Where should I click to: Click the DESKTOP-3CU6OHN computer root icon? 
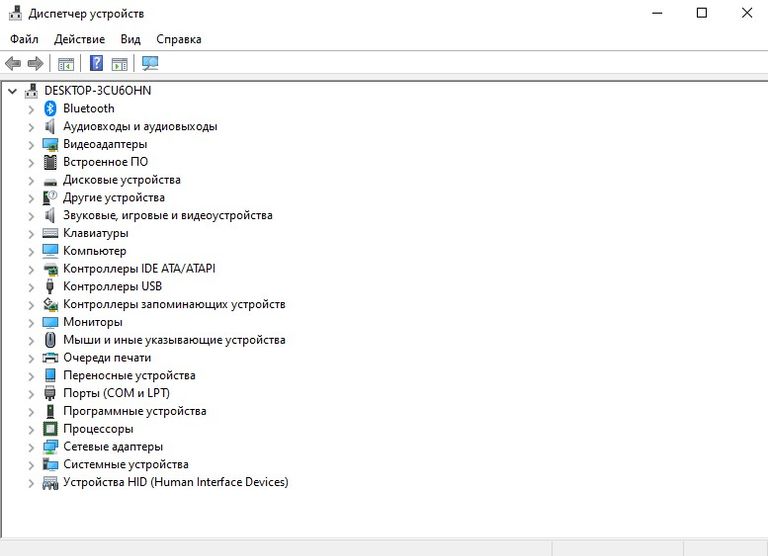click(x=31, y=91)
